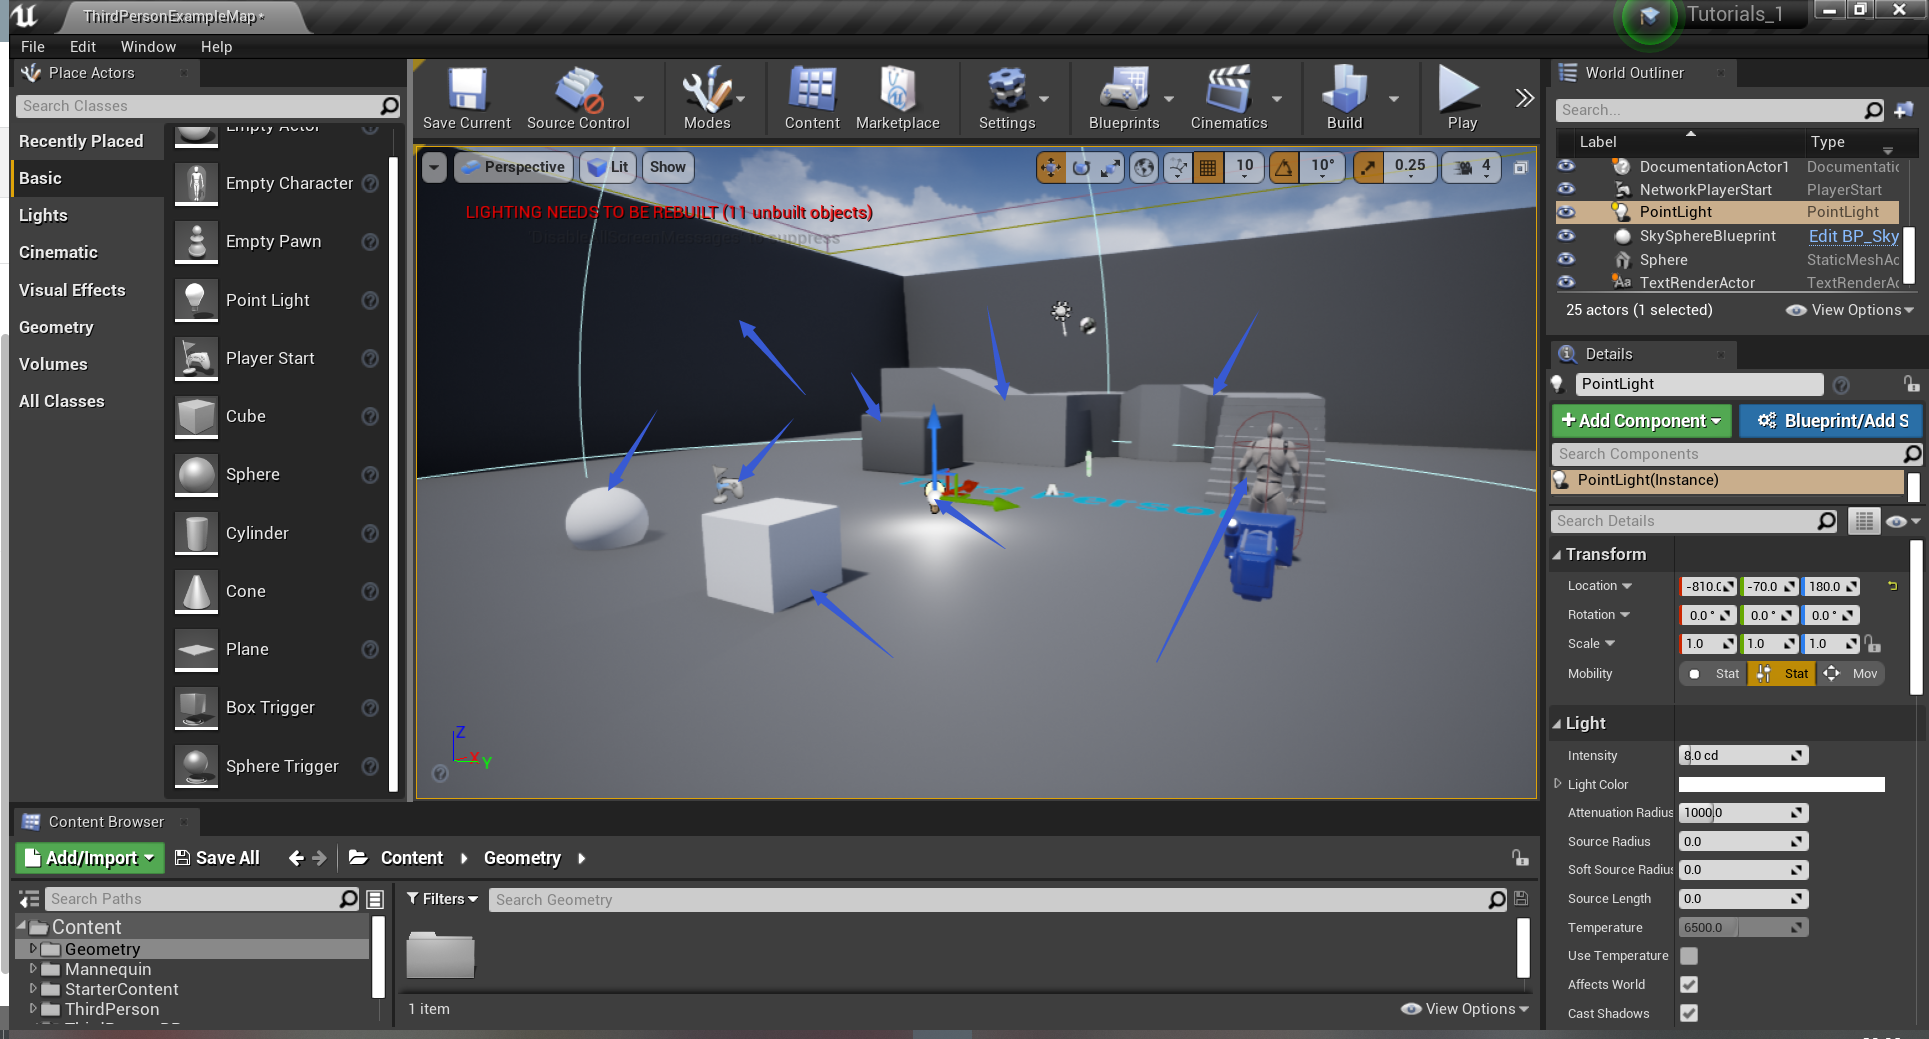
Task: Click the Perspective view button
Action: click(514, 167)
